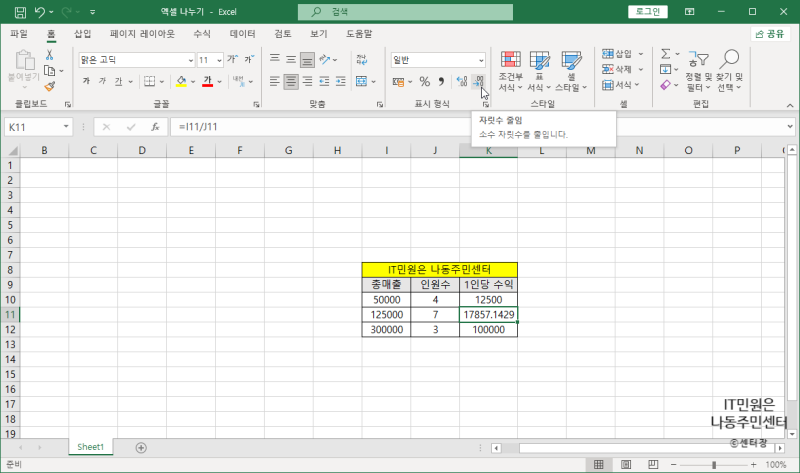Switch to the Insert (삽입) tab
The image size is (800, 473).
click(x=83, y=34)
